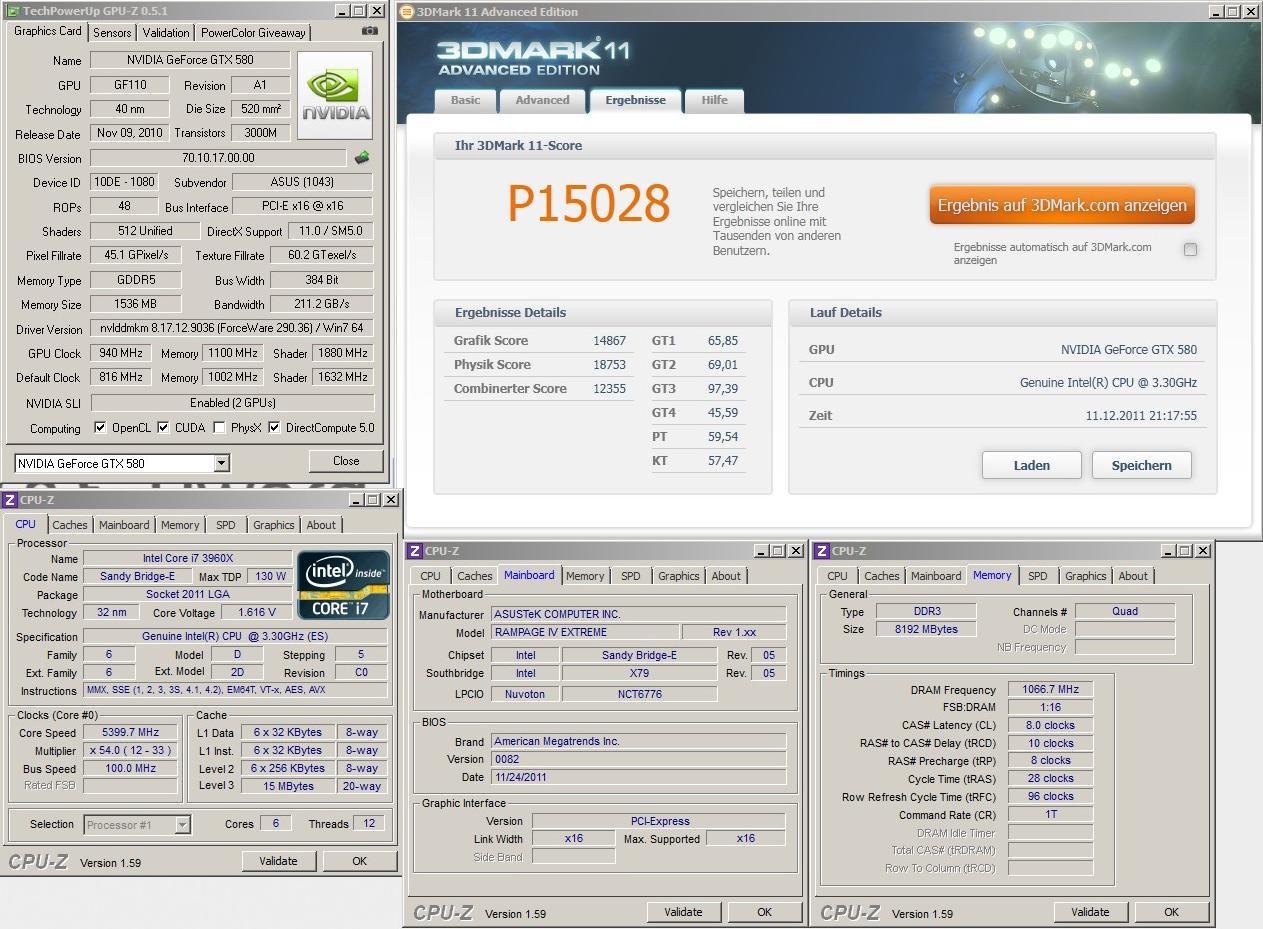
Task: Click the GT4 result 45,59
Action: pyautogui.click(x=722, y=413)
